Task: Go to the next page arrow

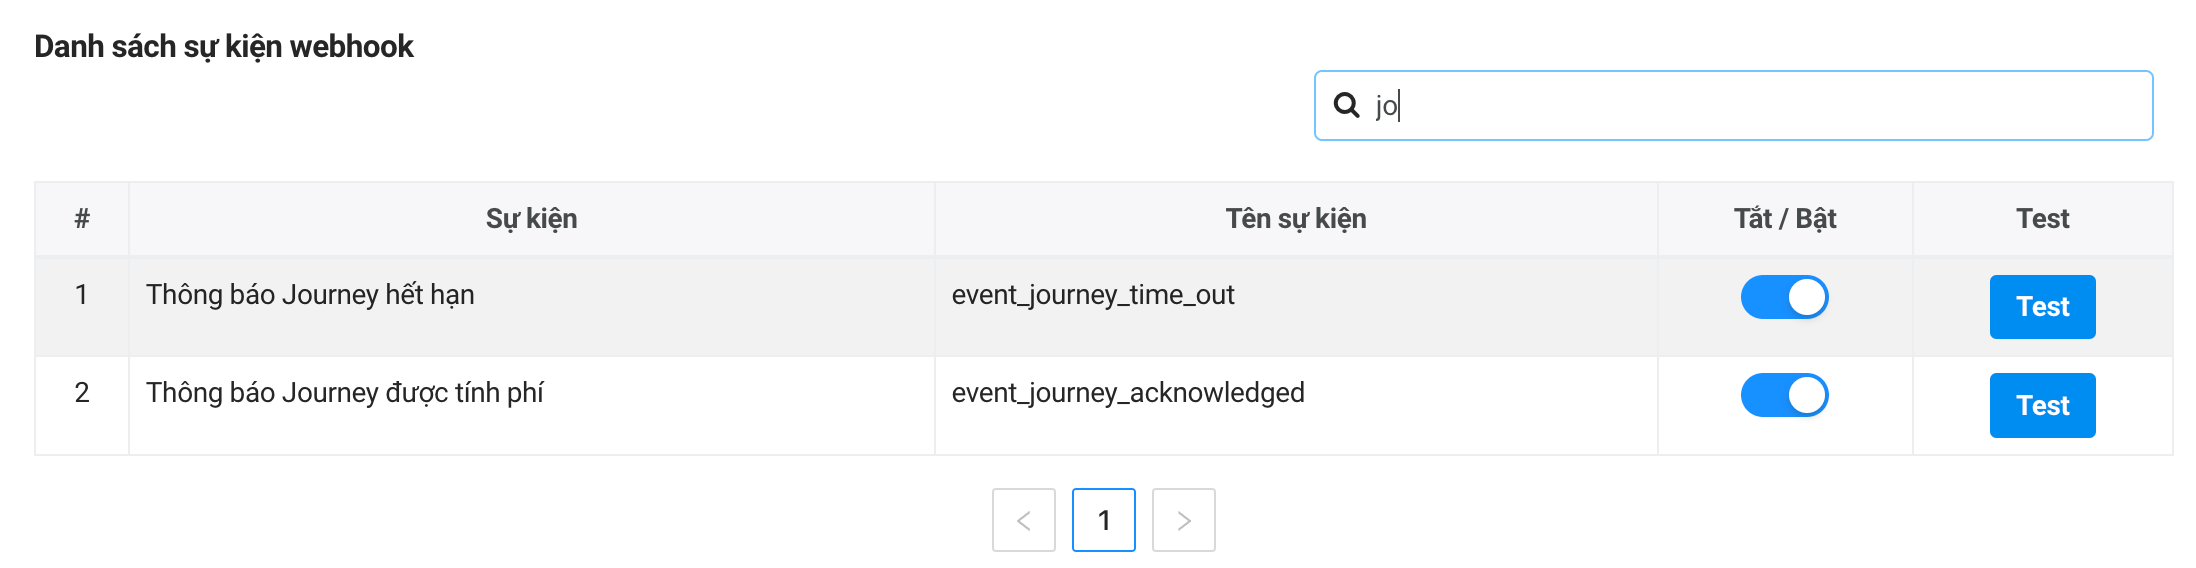Action: point(1183,520)
